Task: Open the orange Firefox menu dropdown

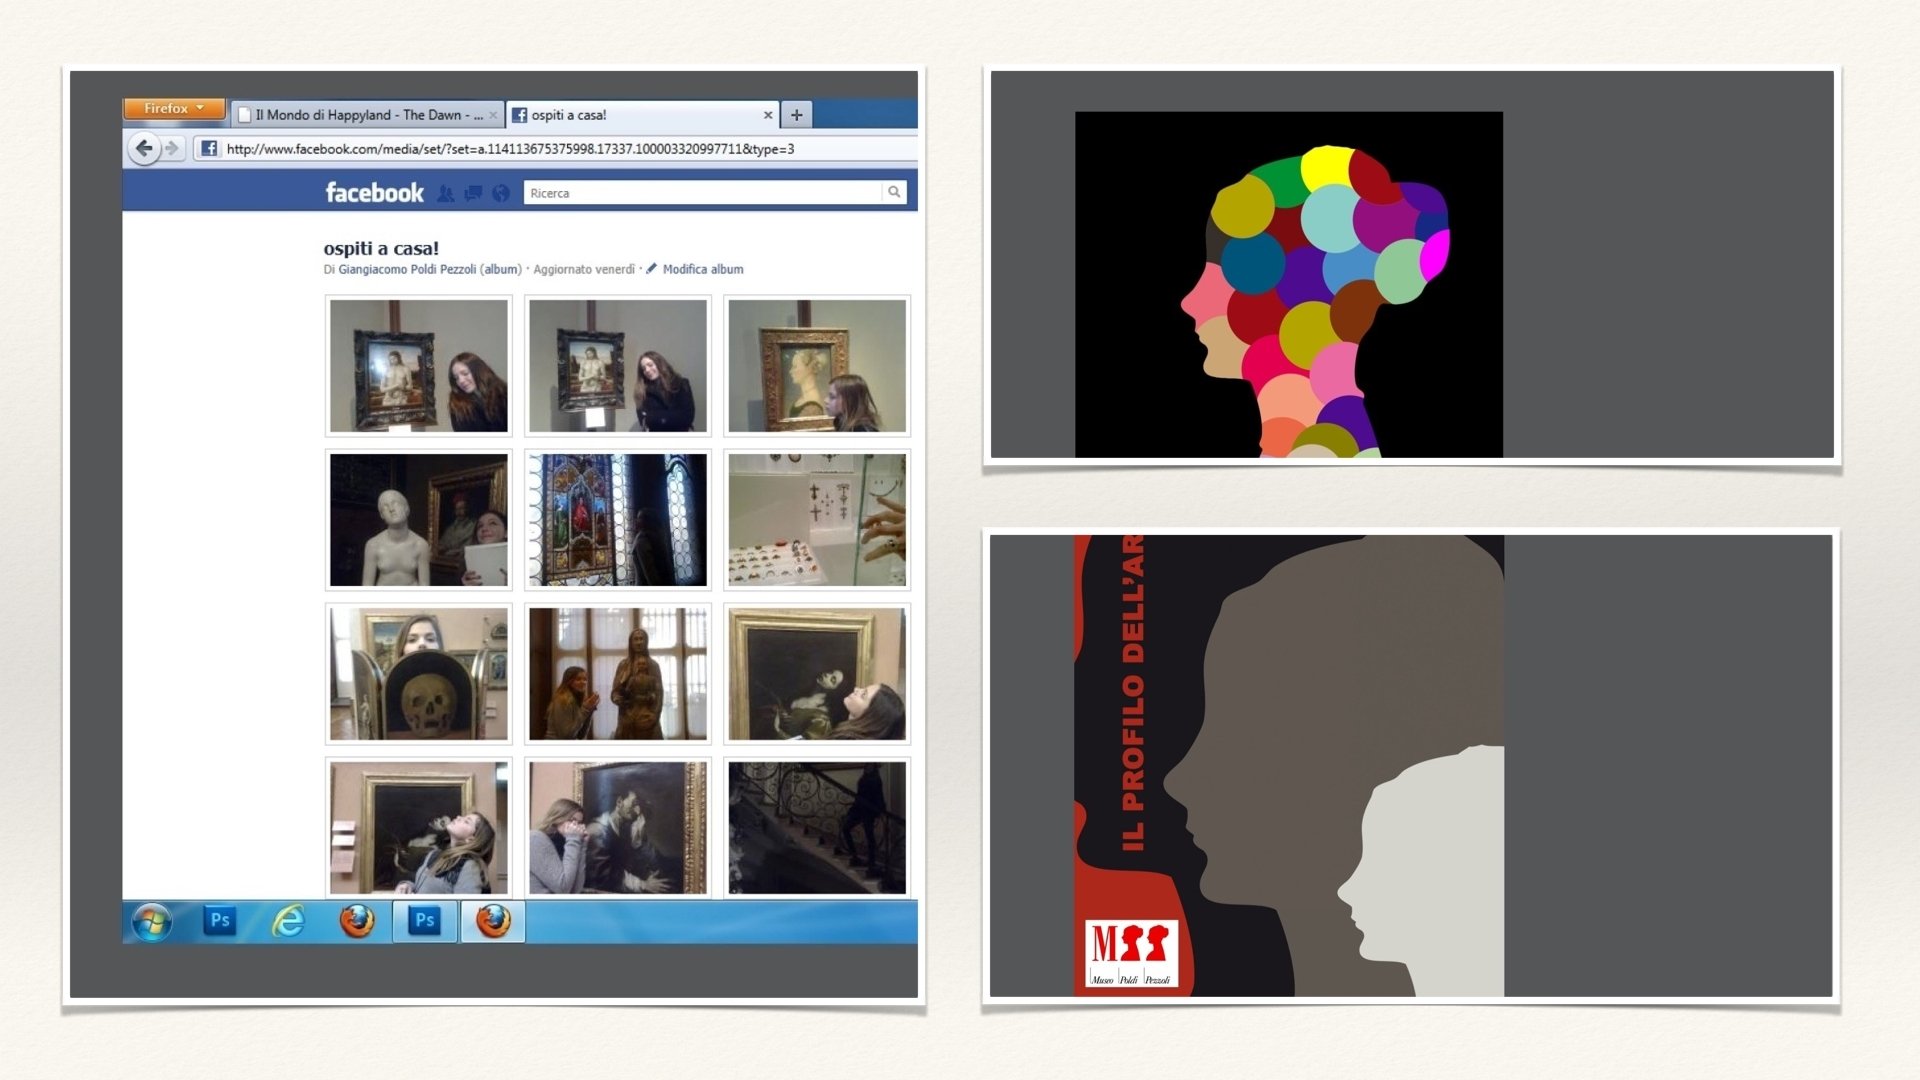Action: point(174,108)
